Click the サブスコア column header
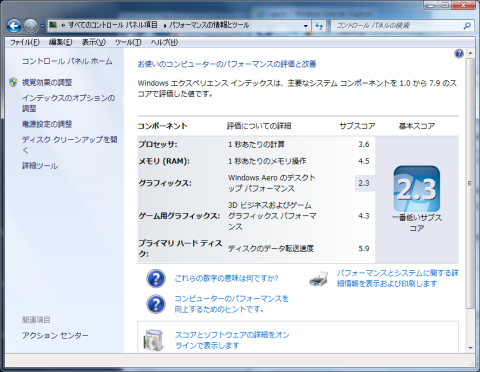Screen dimensions: 480x372 357,126
